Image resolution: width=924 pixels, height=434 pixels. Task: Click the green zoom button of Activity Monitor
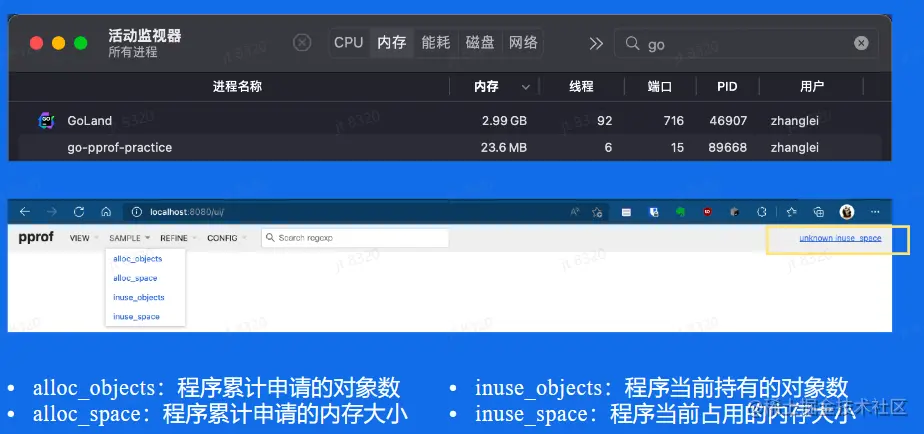click(81, 43)
